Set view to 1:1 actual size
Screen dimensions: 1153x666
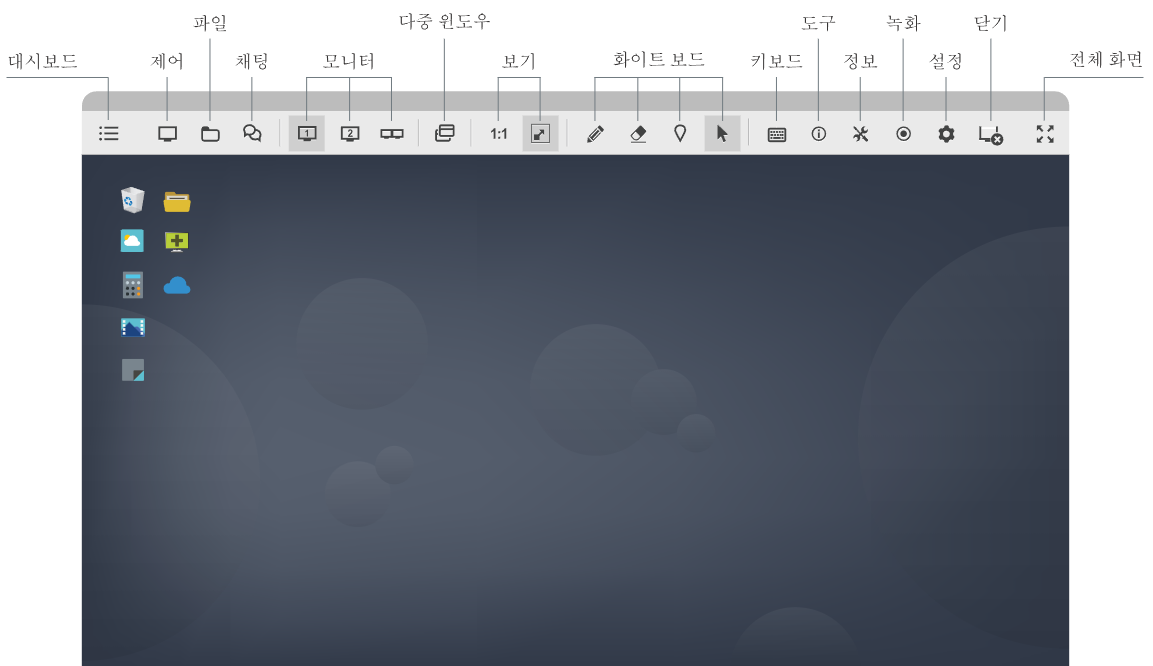tap(499, 134)
